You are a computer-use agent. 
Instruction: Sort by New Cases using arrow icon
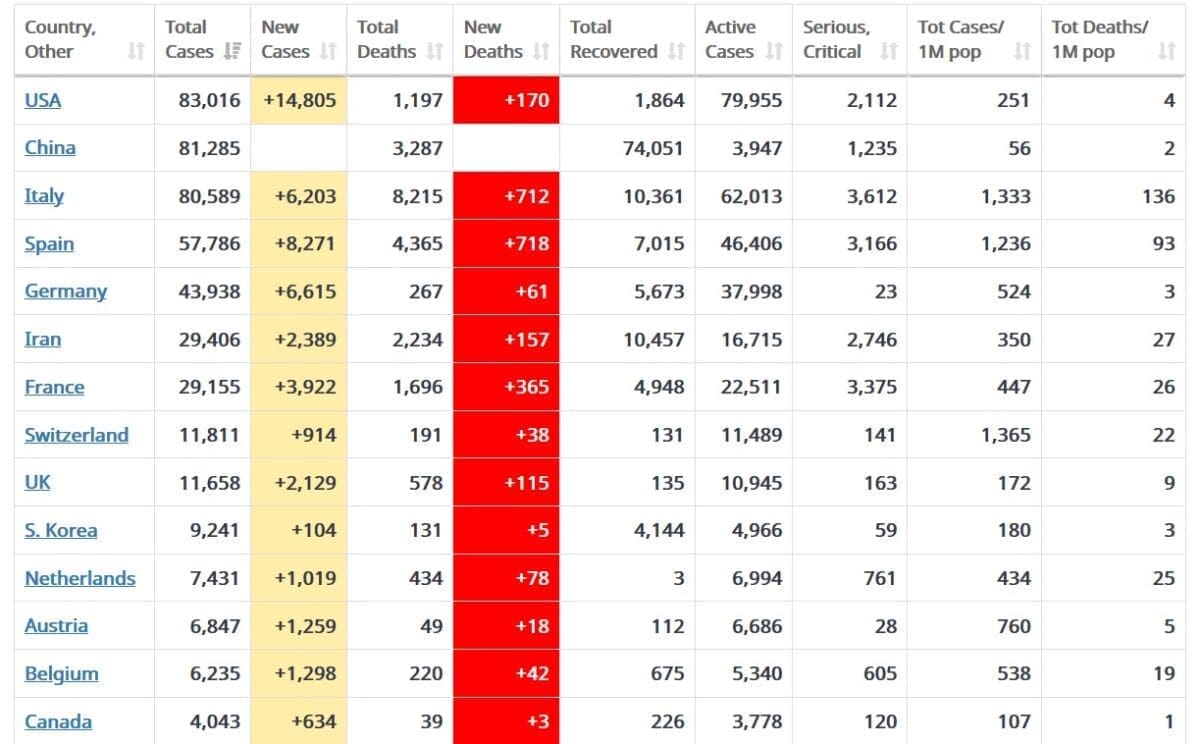pos(328,52)
